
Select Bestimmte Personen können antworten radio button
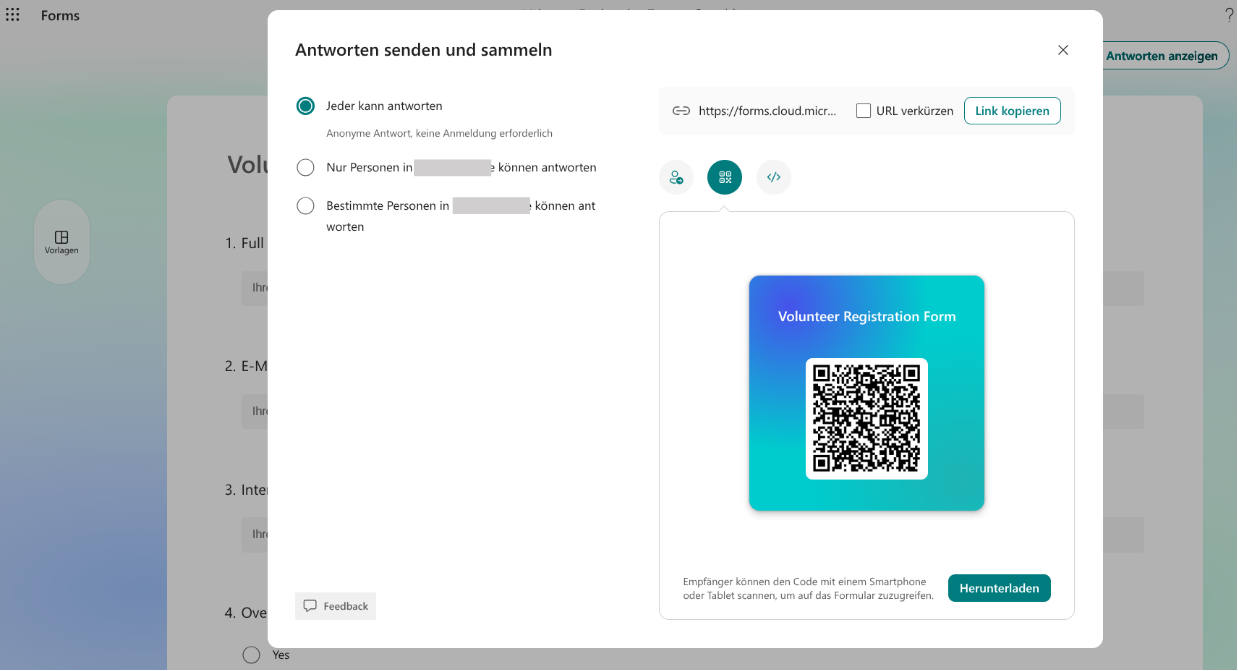tap(306, 206)
